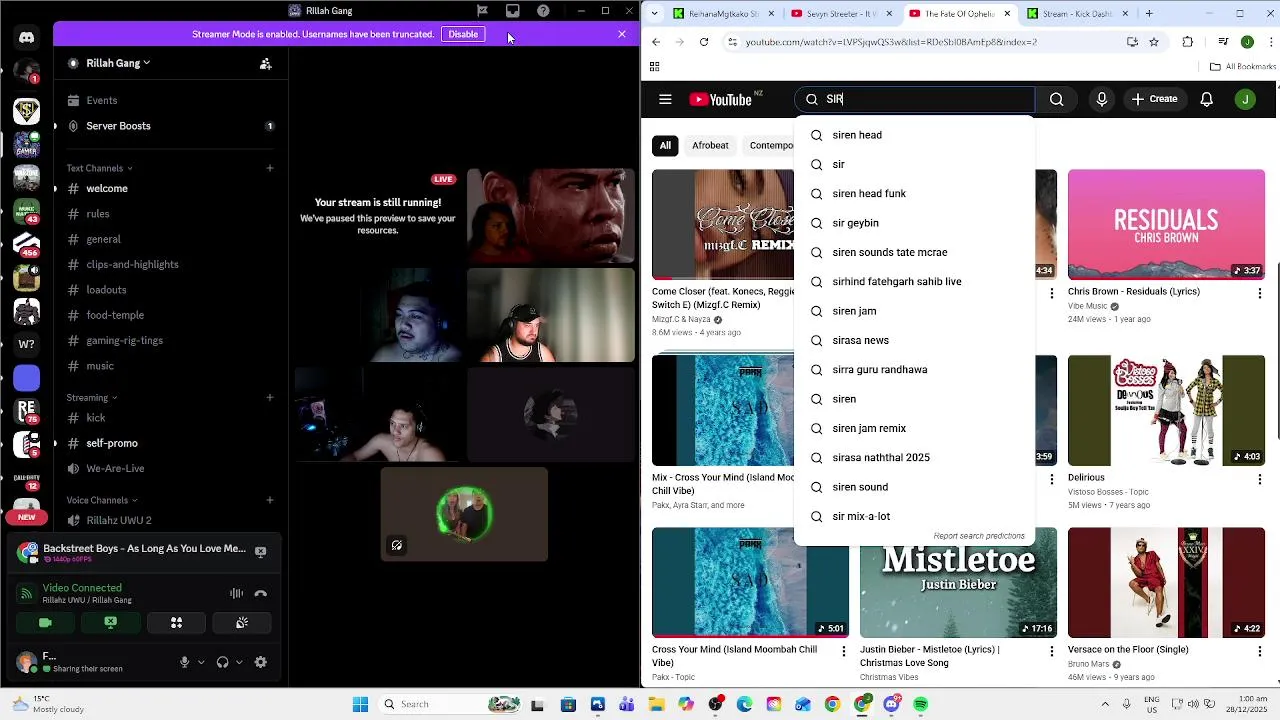
Task: Open #general text channel
Action: point(170,239)
